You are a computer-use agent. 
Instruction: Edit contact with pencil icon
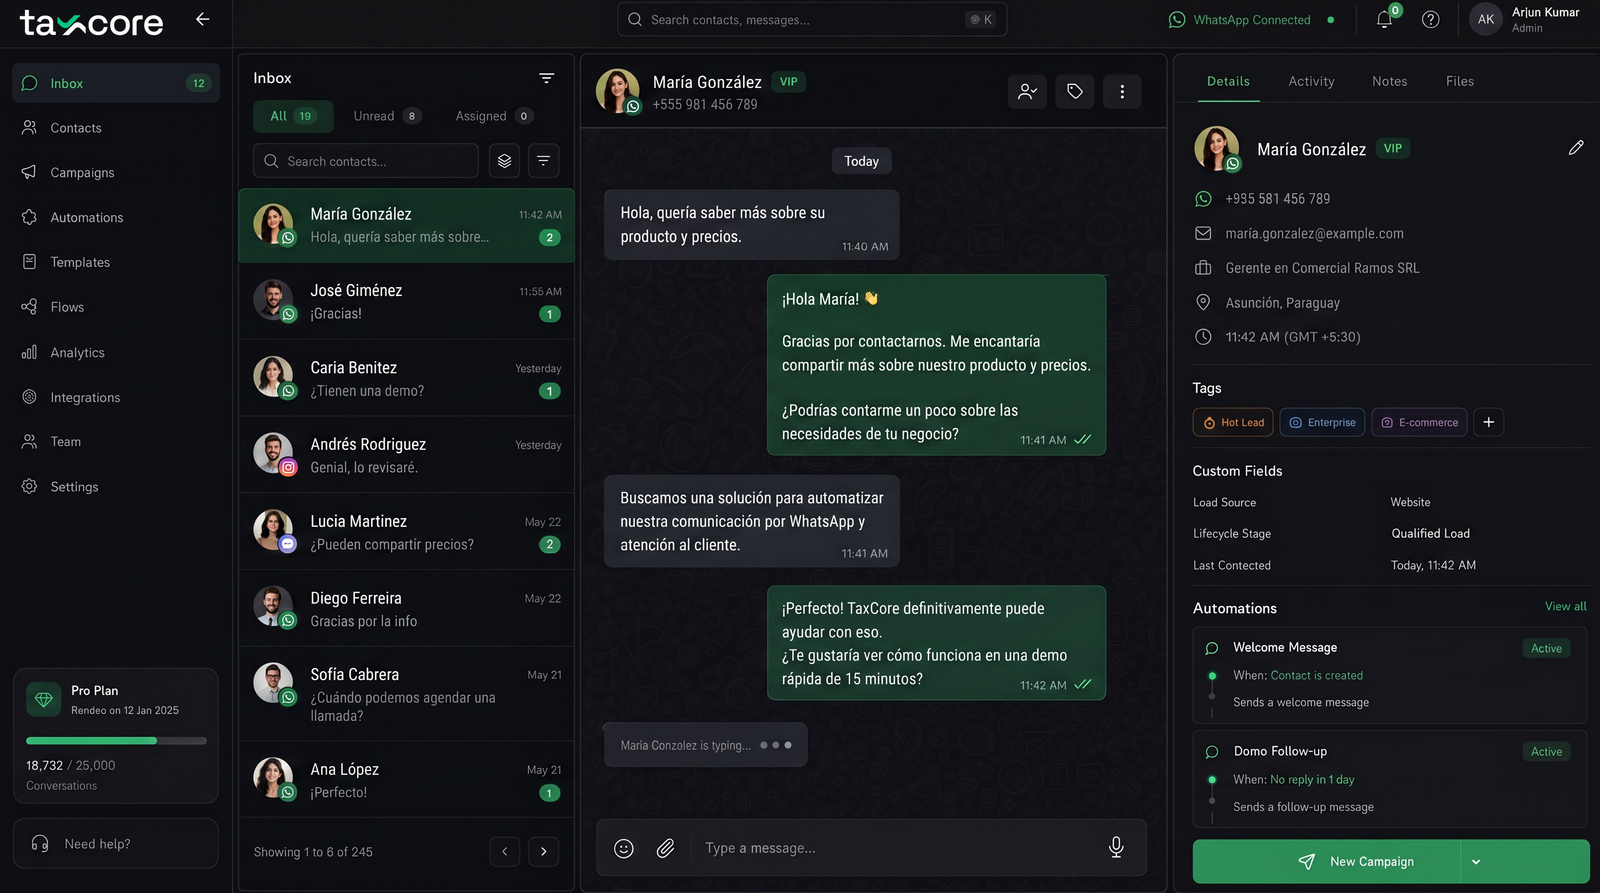1576,148
